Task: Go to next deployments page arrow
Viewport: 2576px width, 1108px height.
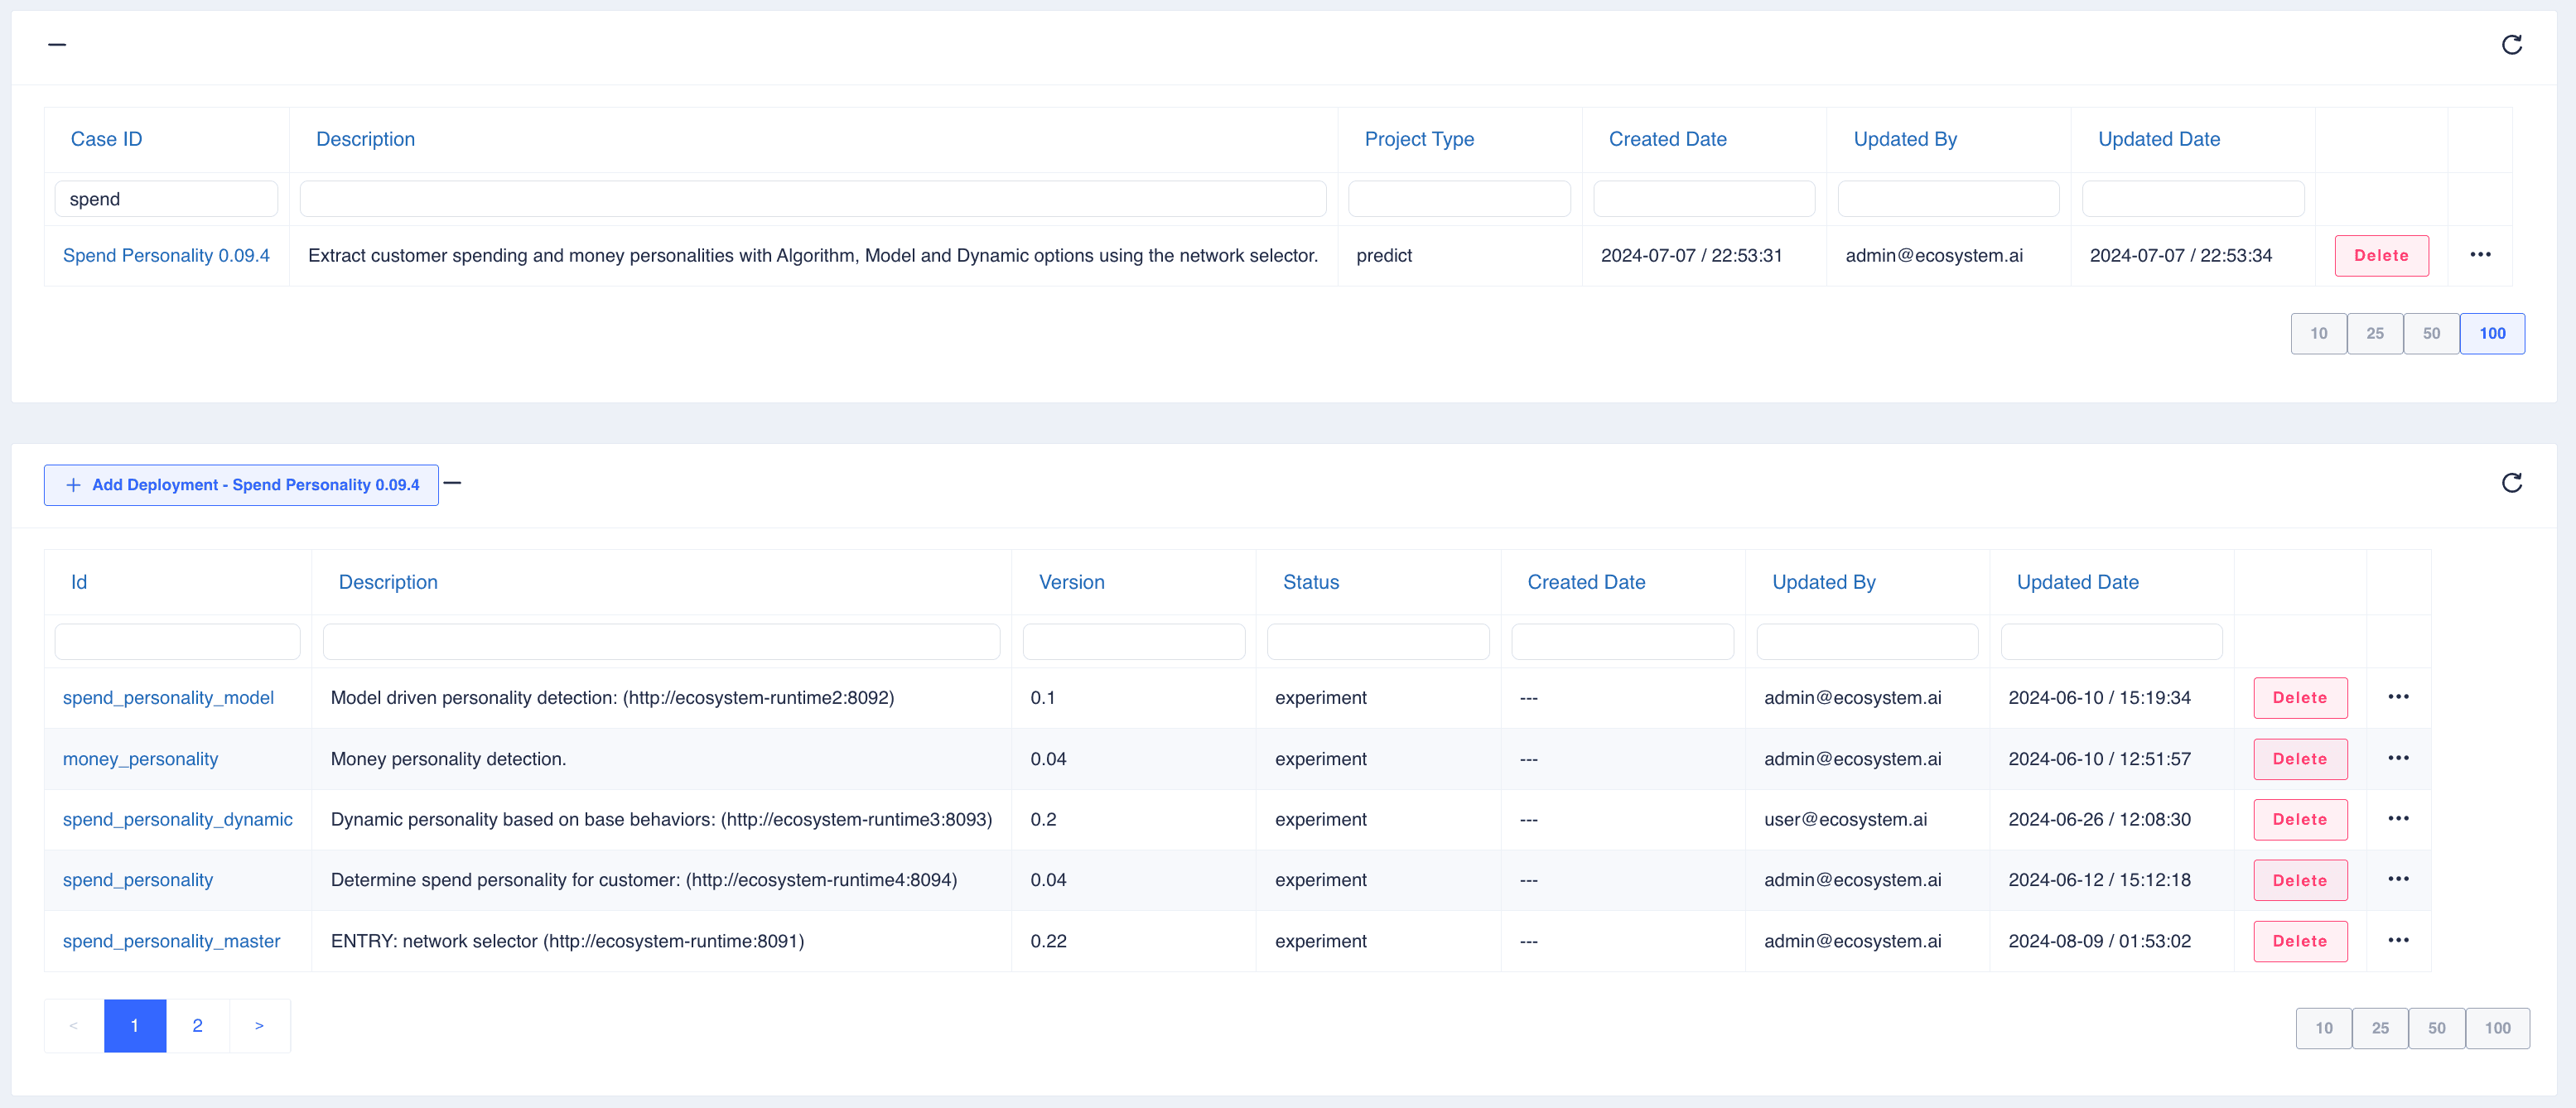Action: click(259, 1026)
